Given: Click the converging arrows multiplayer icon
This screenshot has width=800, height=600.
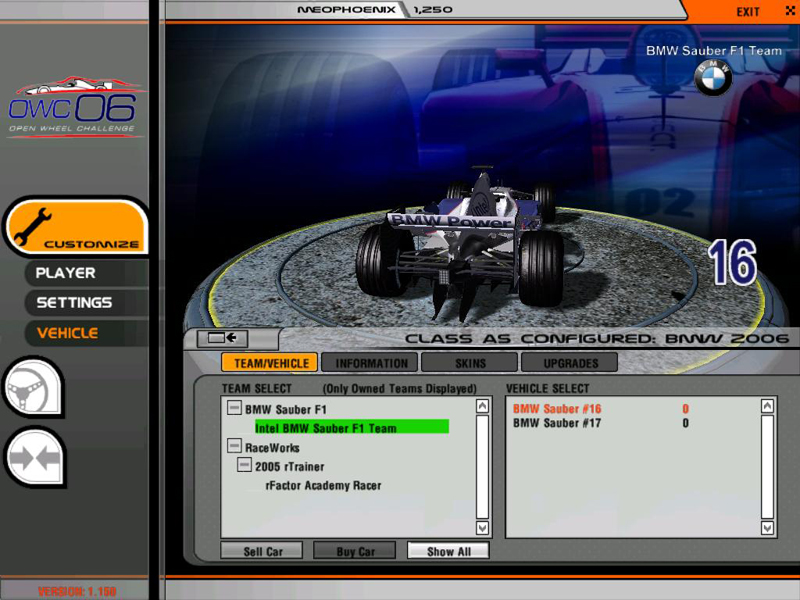Looking at the screenshot, I should [35, 457].
